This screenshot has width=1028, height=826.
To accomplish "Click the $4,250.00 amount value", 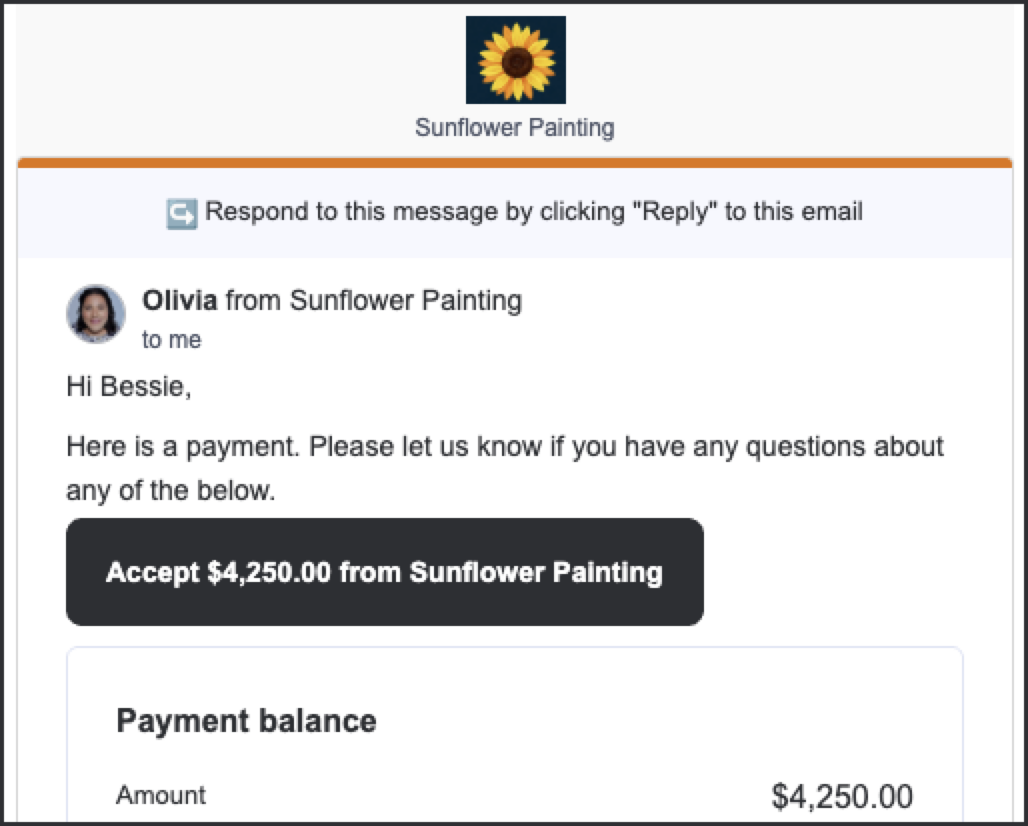I will (x=842, y=796).
